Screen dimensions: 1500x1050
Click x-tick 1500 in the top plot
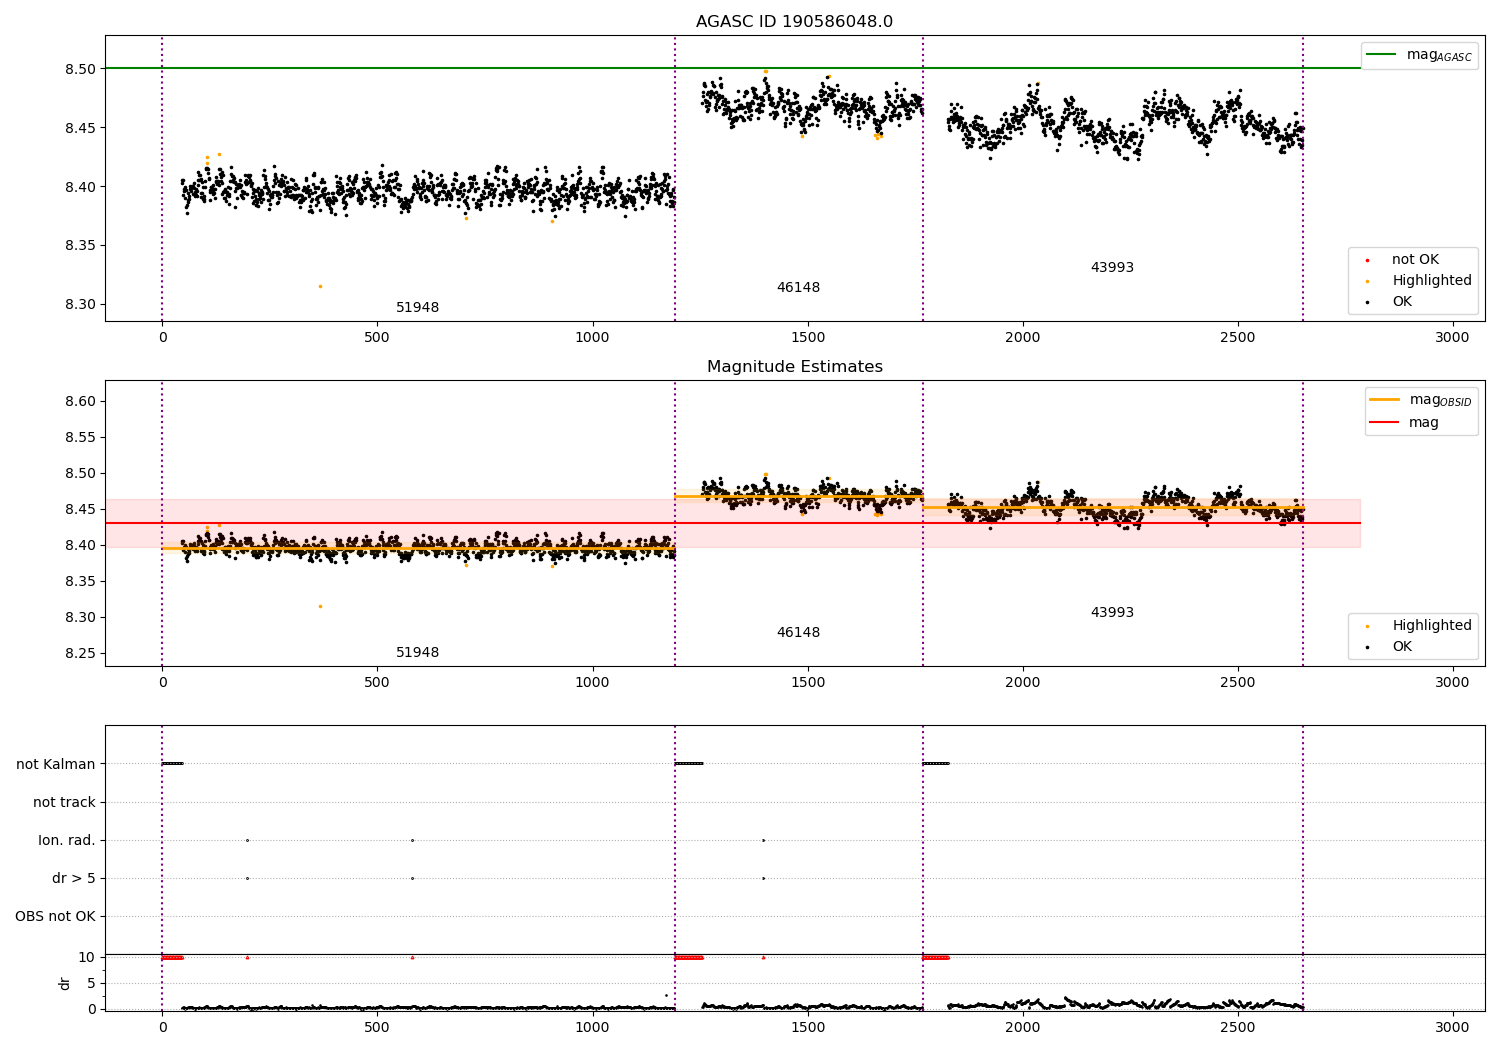tap(807, 338)
